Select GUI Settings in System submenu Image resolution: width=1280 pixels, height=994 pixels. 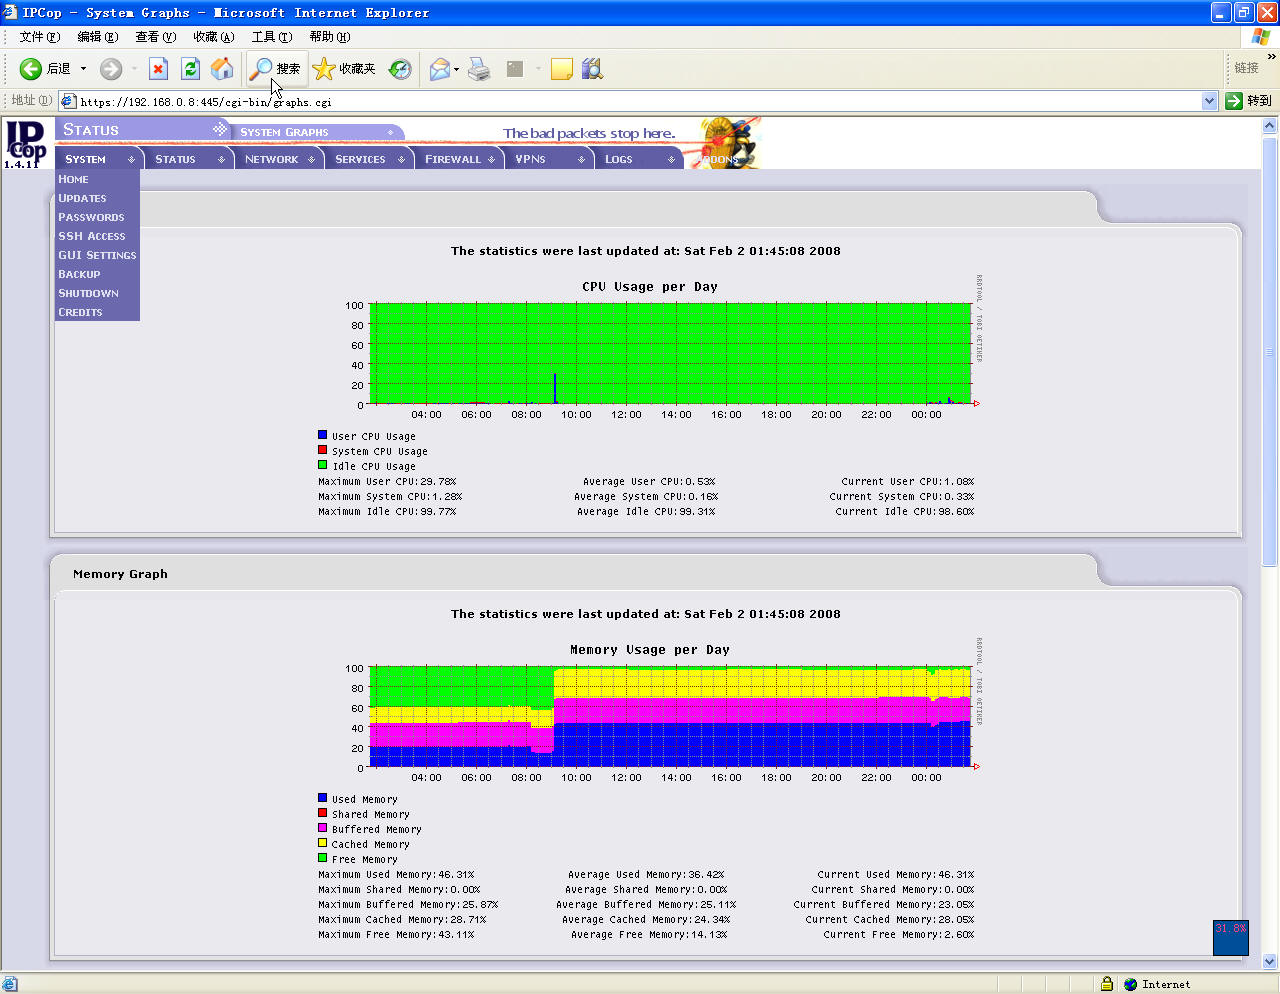(x=97, y=255)
